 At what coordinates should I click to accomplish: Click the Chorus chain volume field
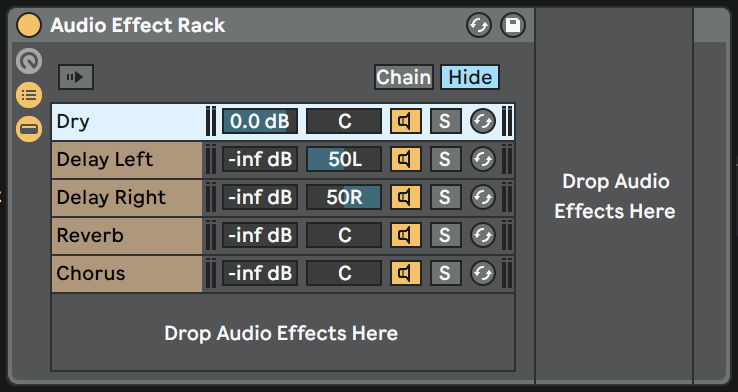[x=260, y=273]
